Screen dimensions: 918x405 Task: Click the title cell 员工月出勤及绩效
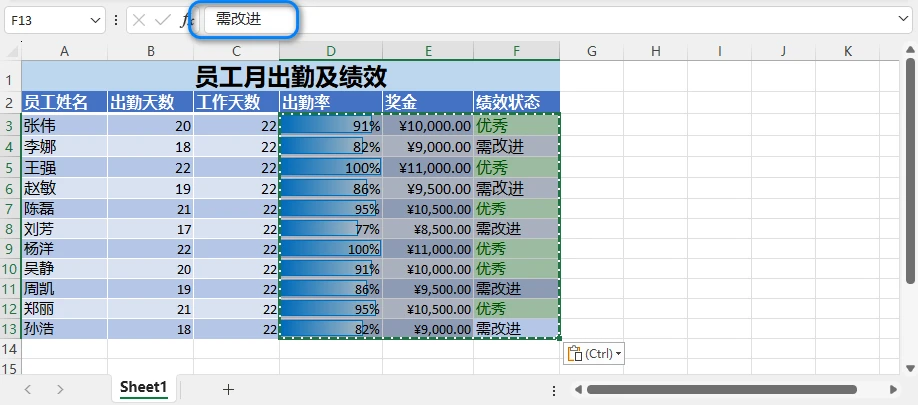(x=290, y=76)
